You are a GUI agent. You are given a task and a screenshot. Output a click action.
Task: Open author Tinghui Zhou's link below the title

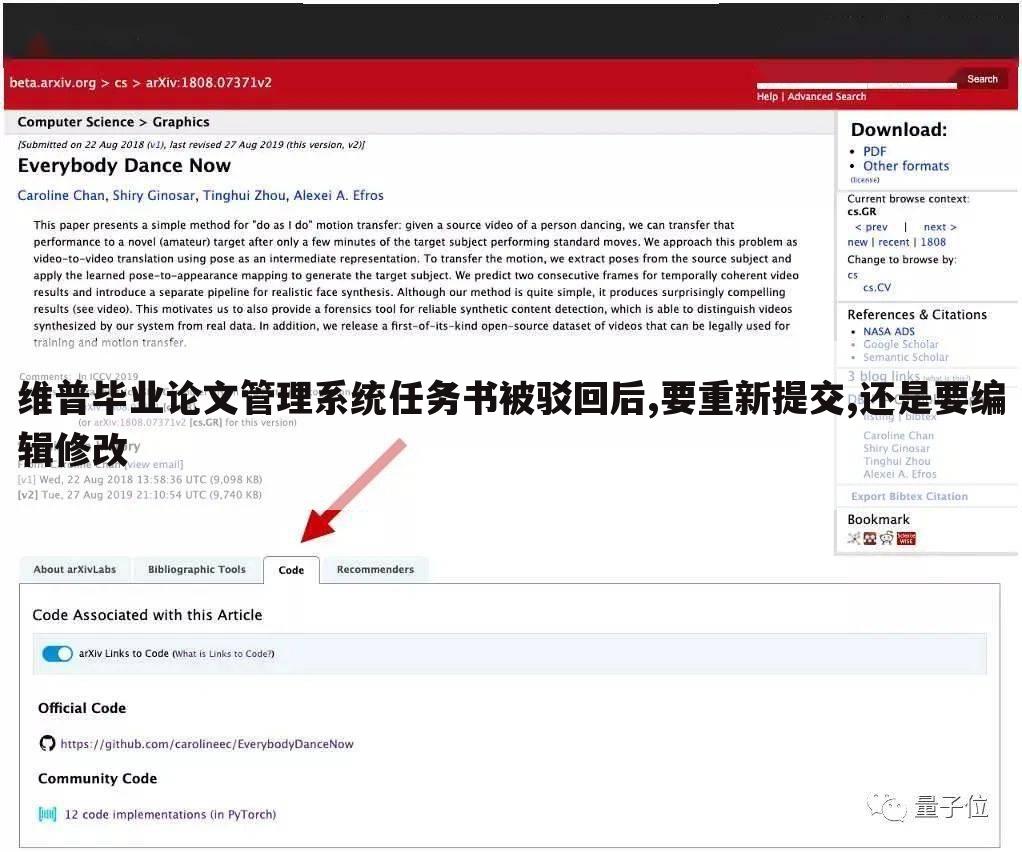click(x=244, y=196)
